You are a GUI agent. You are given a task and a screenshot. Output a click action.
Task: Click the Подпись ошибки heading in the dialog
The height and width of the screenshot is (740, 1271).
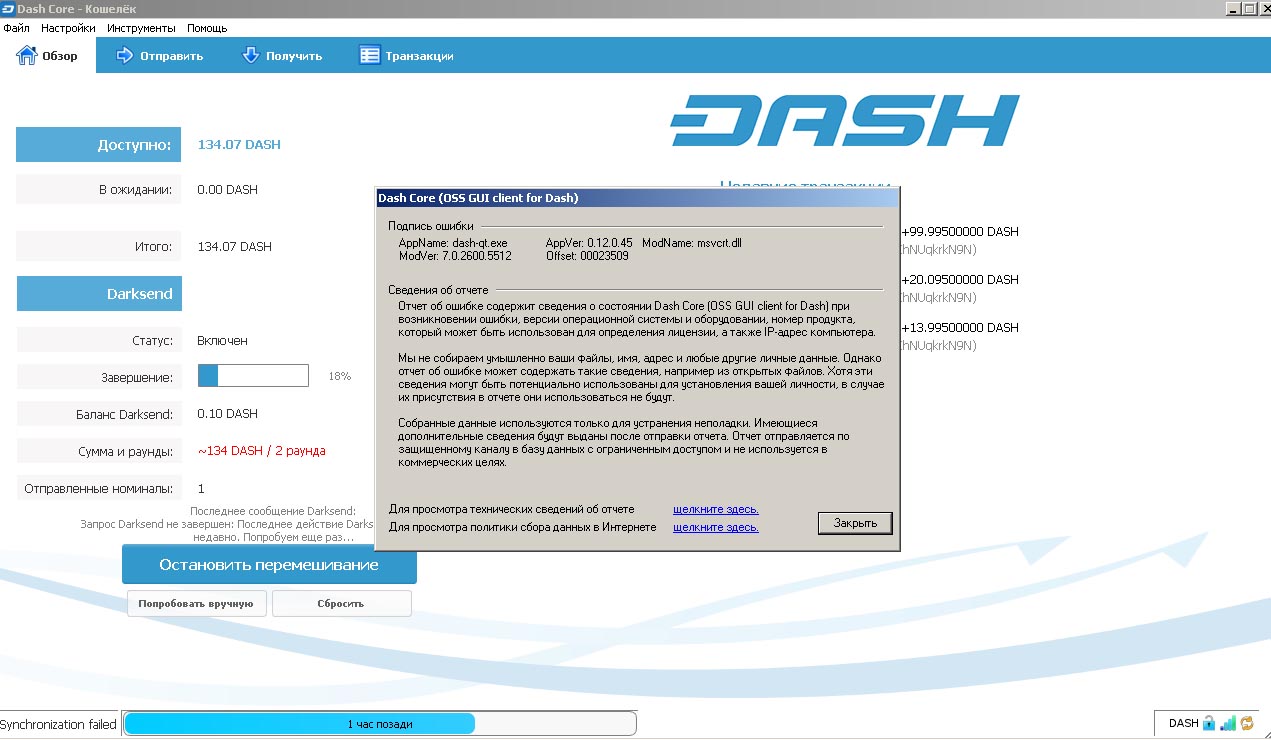click(431, 227)
